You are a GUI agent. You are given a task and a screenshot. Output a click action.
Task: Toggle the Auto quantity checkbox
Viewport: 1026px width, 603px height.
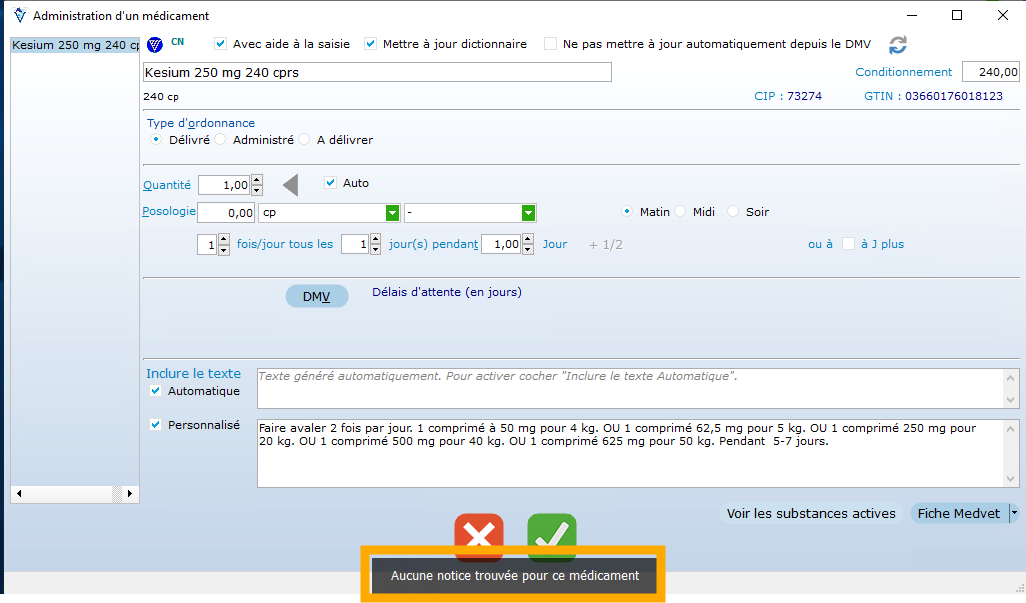pyautogui.click(x=330, y=182)
